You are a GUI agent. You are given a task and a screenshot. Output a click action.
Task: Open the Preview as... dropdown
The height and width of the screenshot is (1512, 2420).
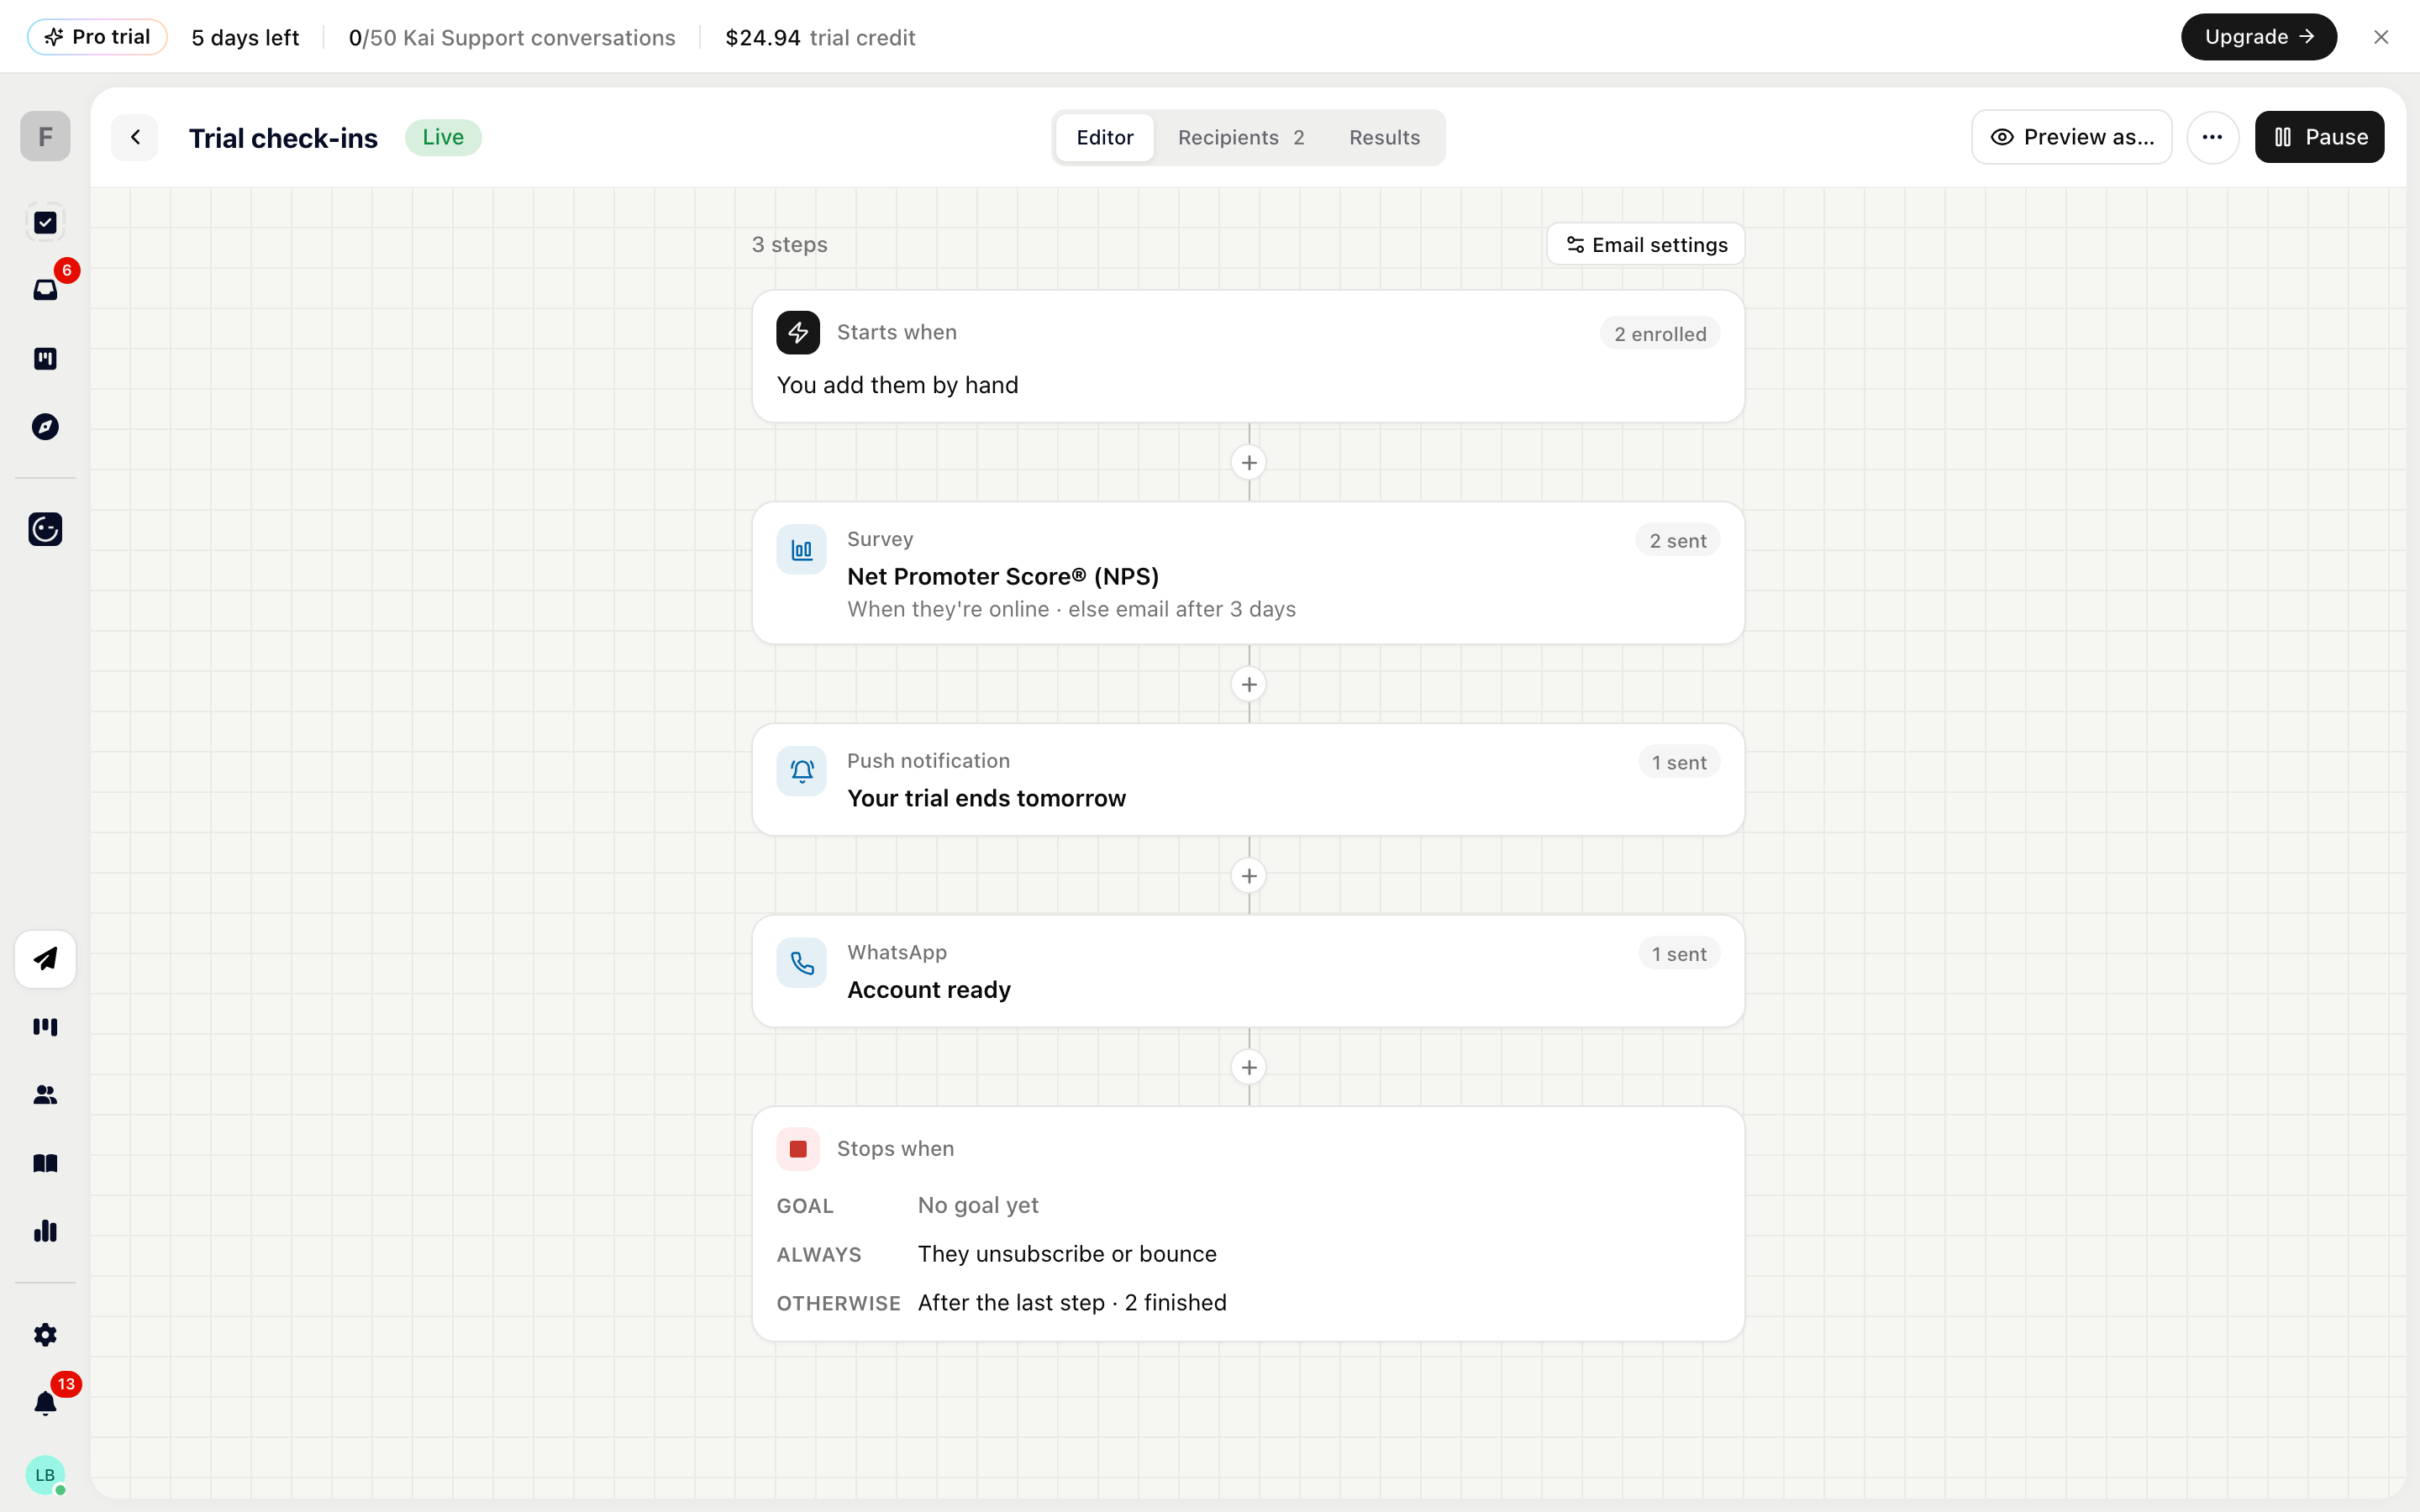click(2072, 137)
